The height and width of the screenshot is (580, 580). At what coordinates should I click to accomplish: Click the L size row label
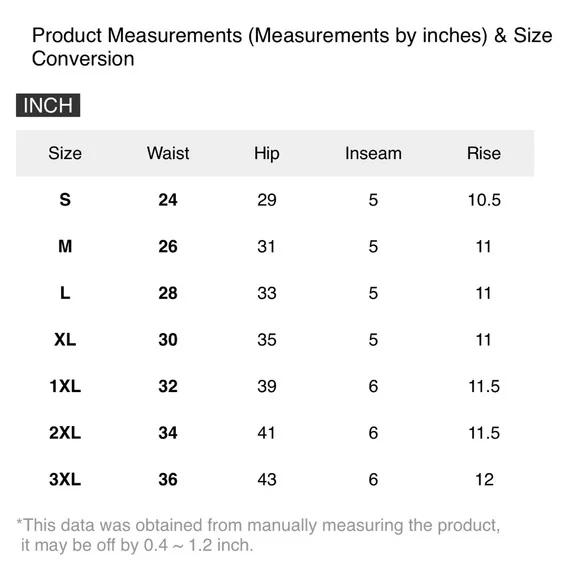65,293
